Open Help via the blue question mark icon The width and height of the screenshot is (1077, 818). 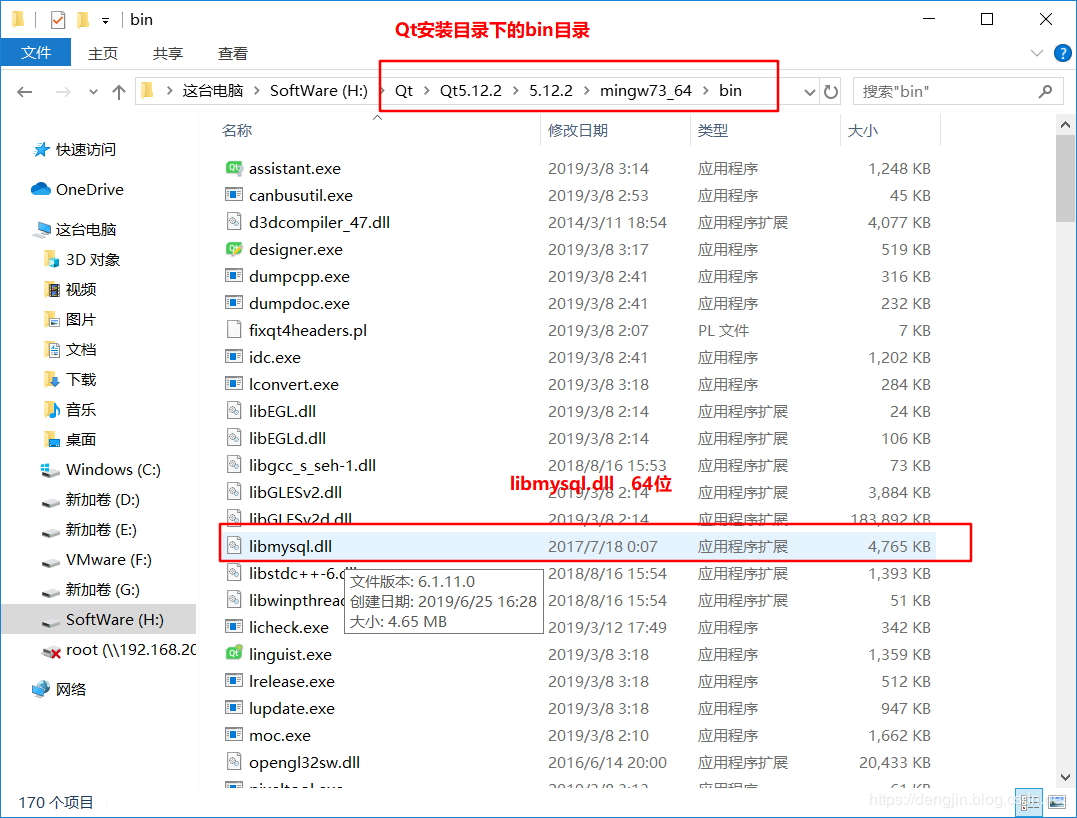pos(1063,53)
